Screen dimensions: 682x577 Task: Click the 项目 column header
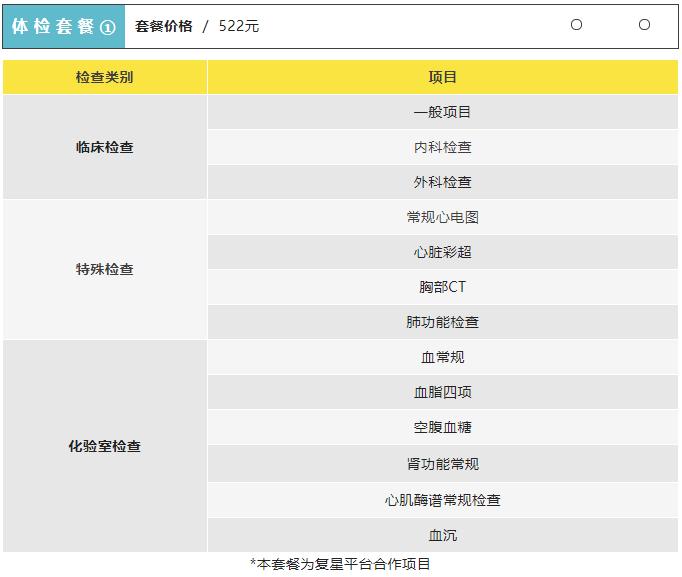pos(442,77)
